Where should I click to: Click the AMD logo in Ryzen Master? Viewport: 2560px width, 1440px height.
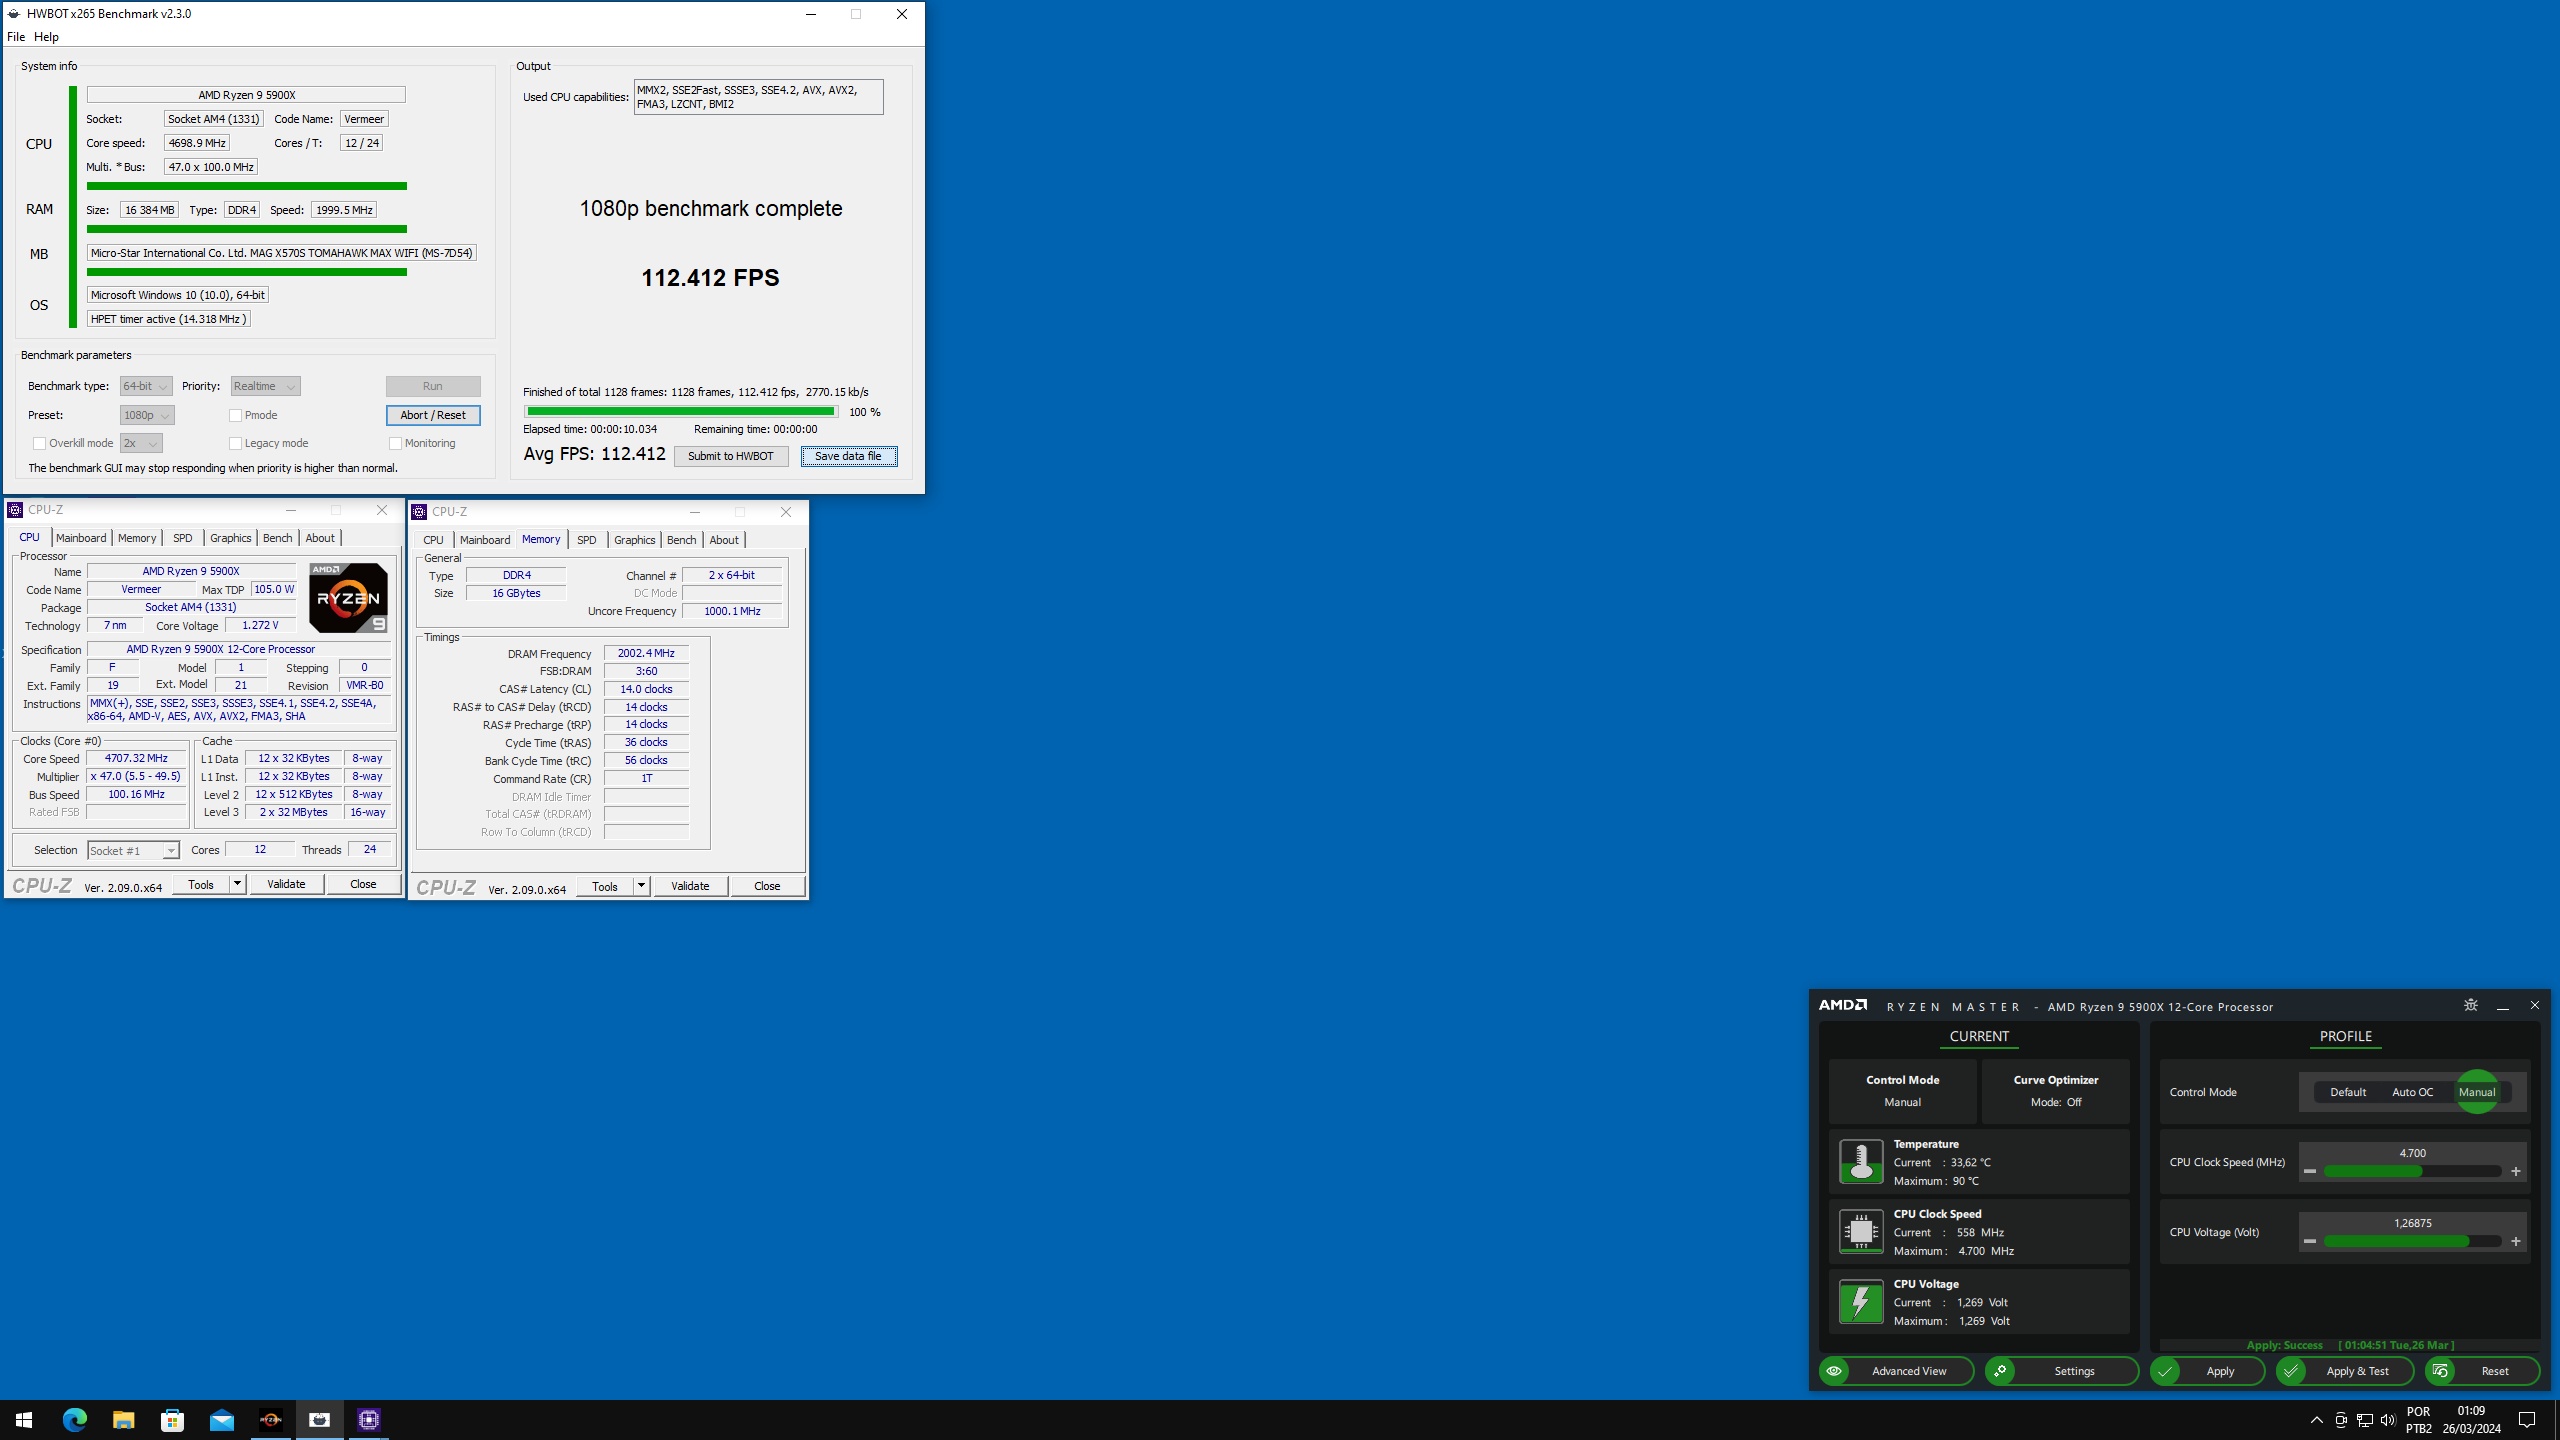click(x=1842, y=1005)
